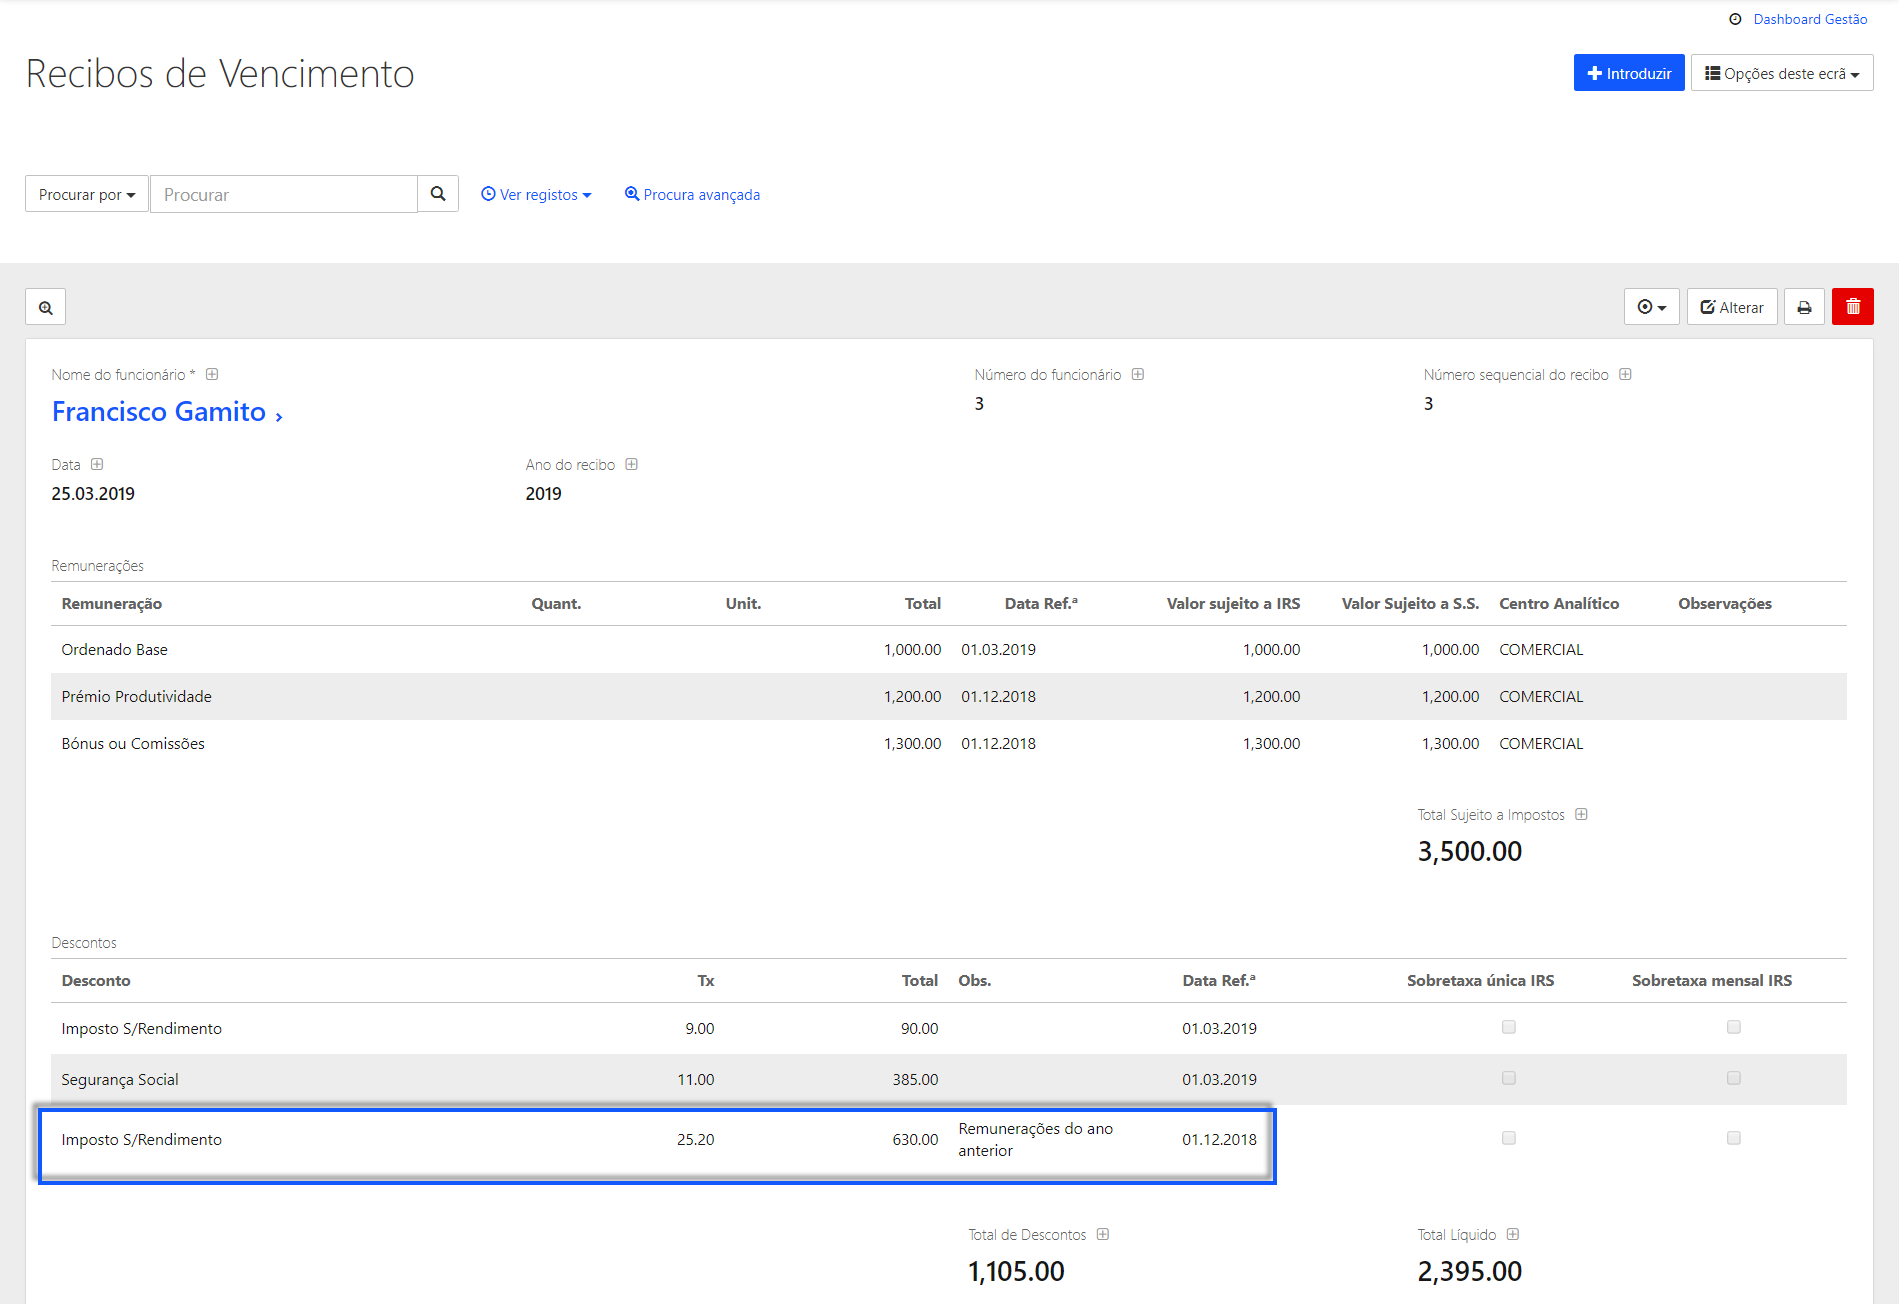Viewport: 1899px width, 1304px height.
Task: Click the Centro Analítico column header
Action: coord(1559,603)
